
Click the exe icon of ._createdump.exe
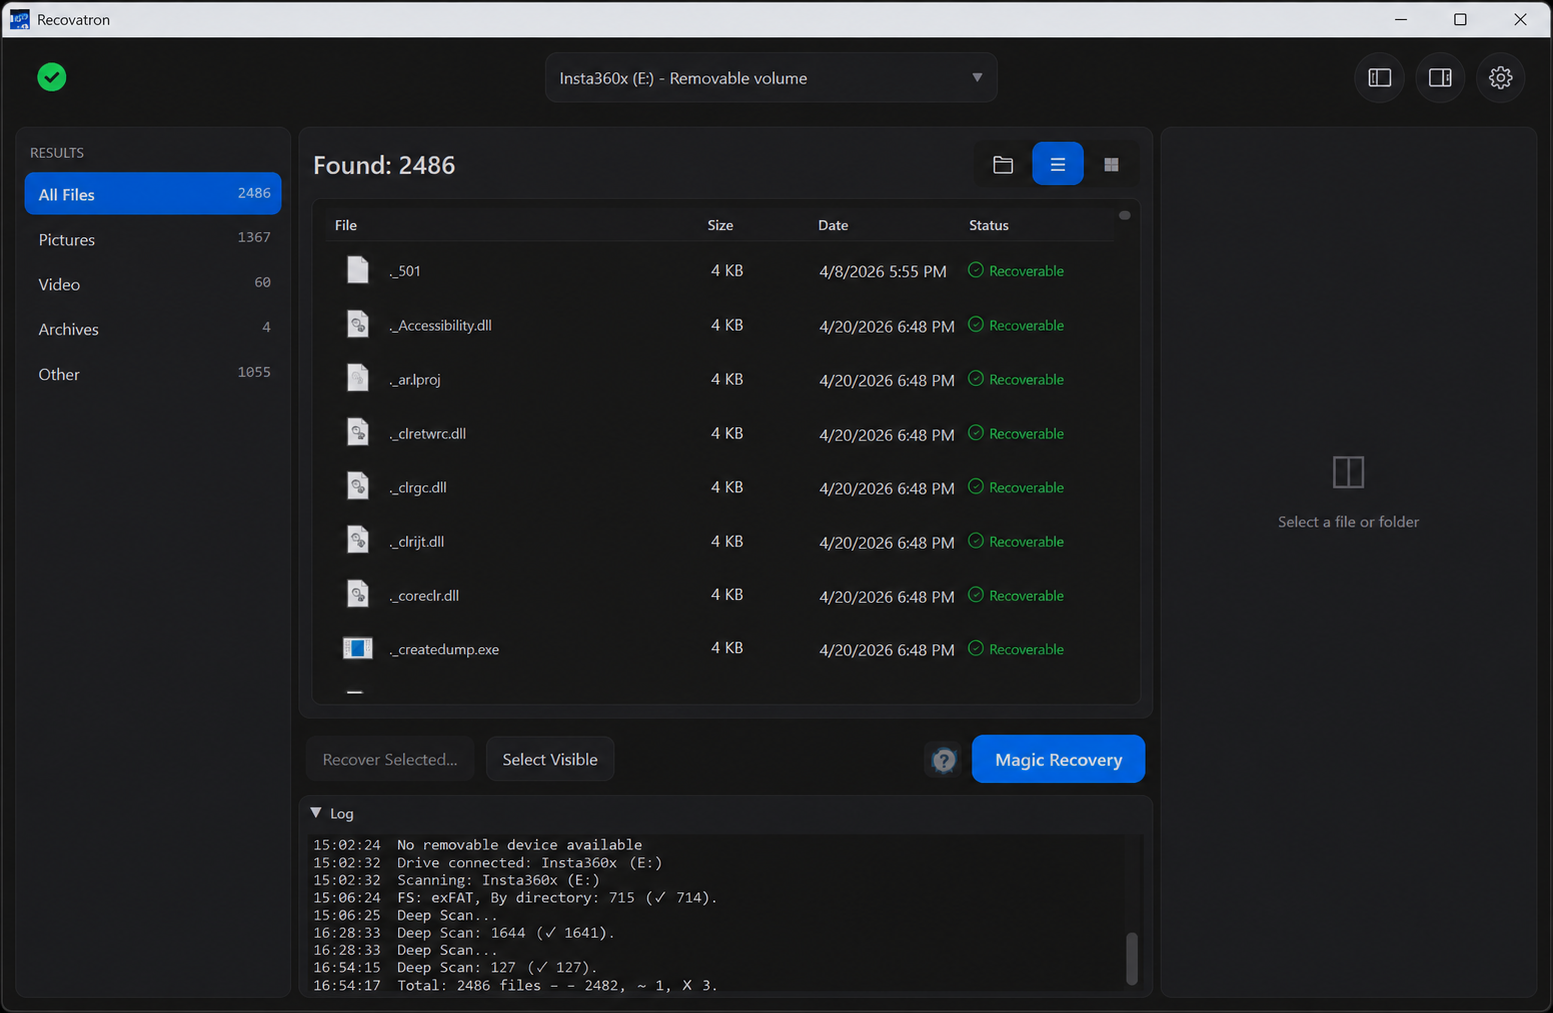(x=357, y=648)
